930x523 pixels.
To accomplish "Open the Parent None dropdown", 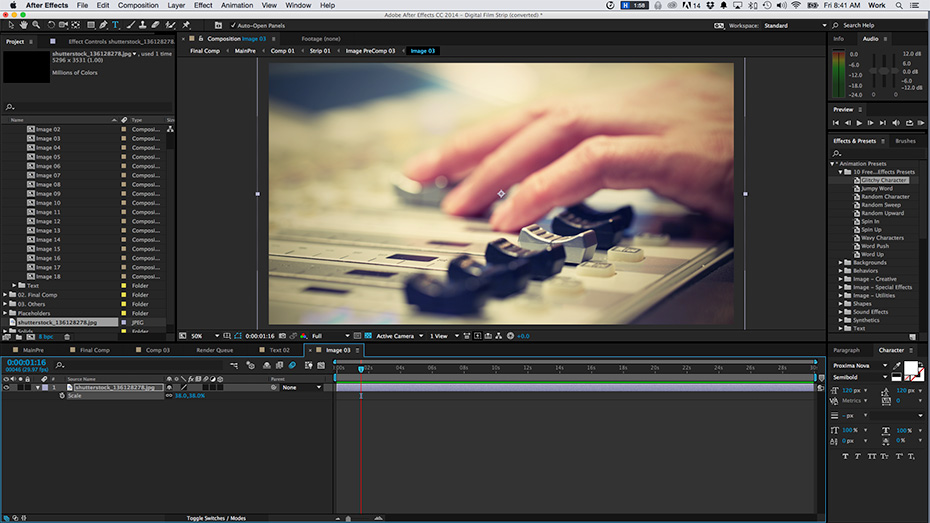I will [302, 387].
